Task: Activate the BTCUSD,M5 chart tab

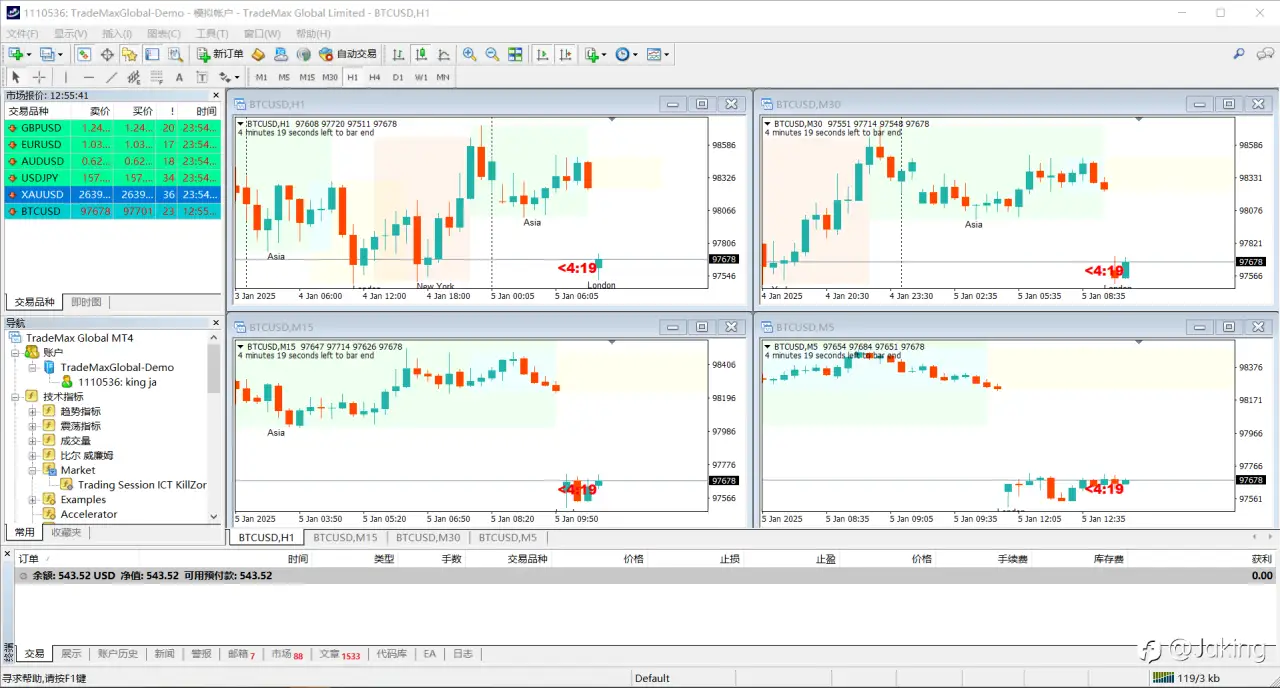Action: click(x=507, y=537)
